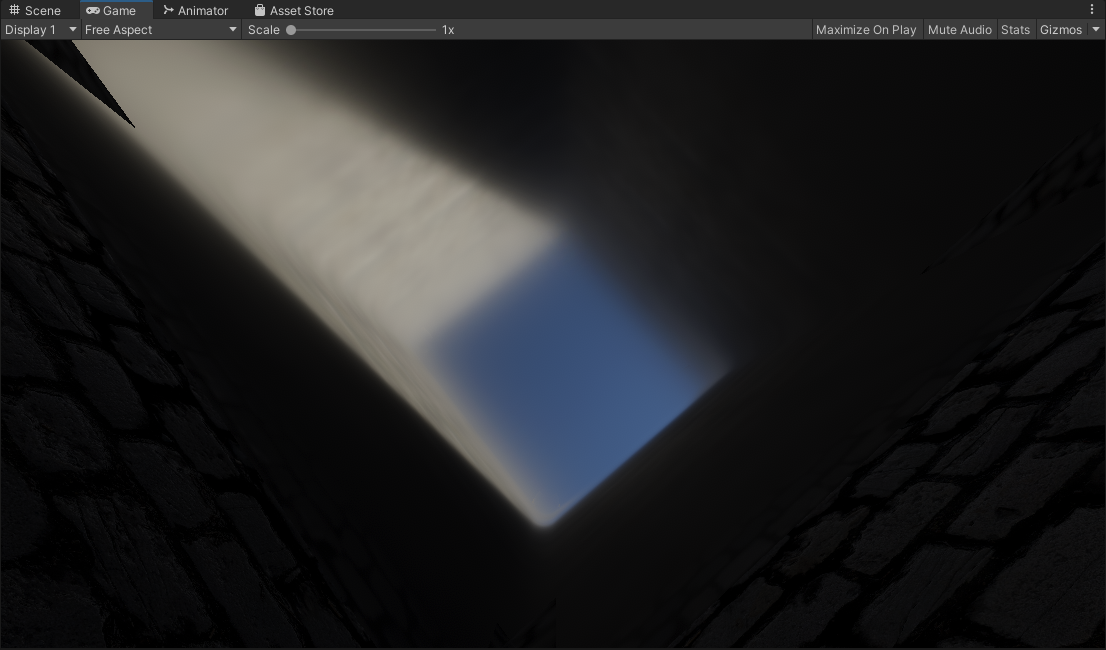The image size is (1106, 650).
Task: Click the blue sky opening in the viewport
Action: point(570,380)
